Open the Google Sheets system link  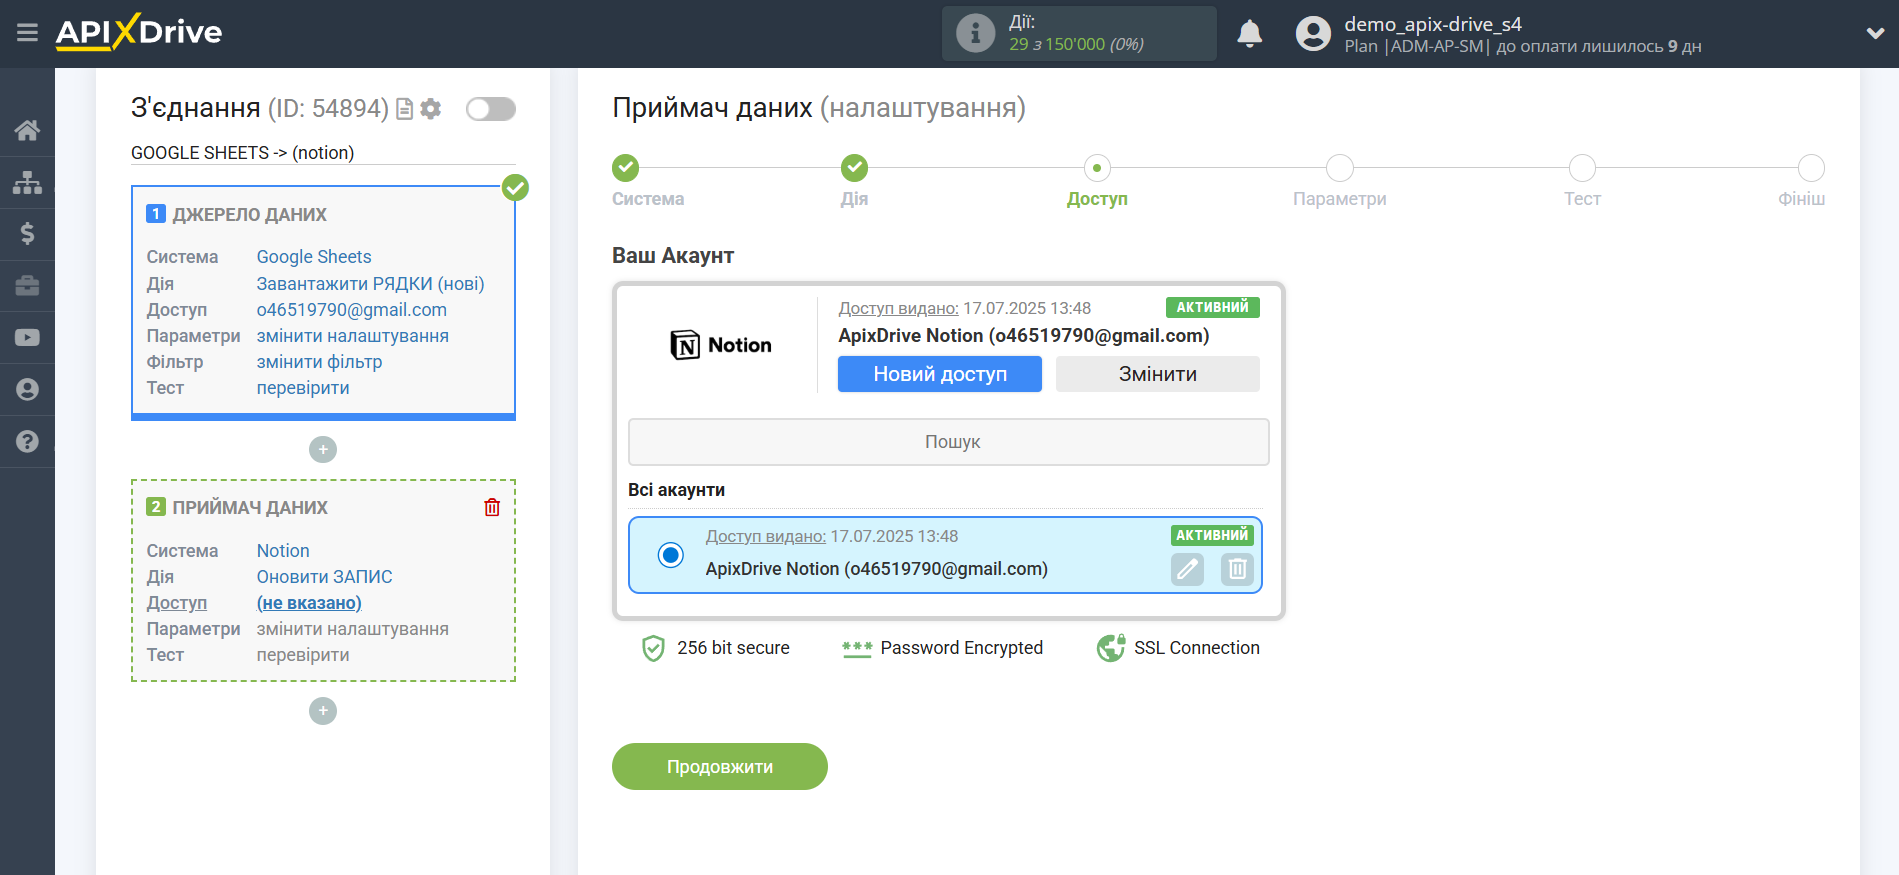coord(314,257)
